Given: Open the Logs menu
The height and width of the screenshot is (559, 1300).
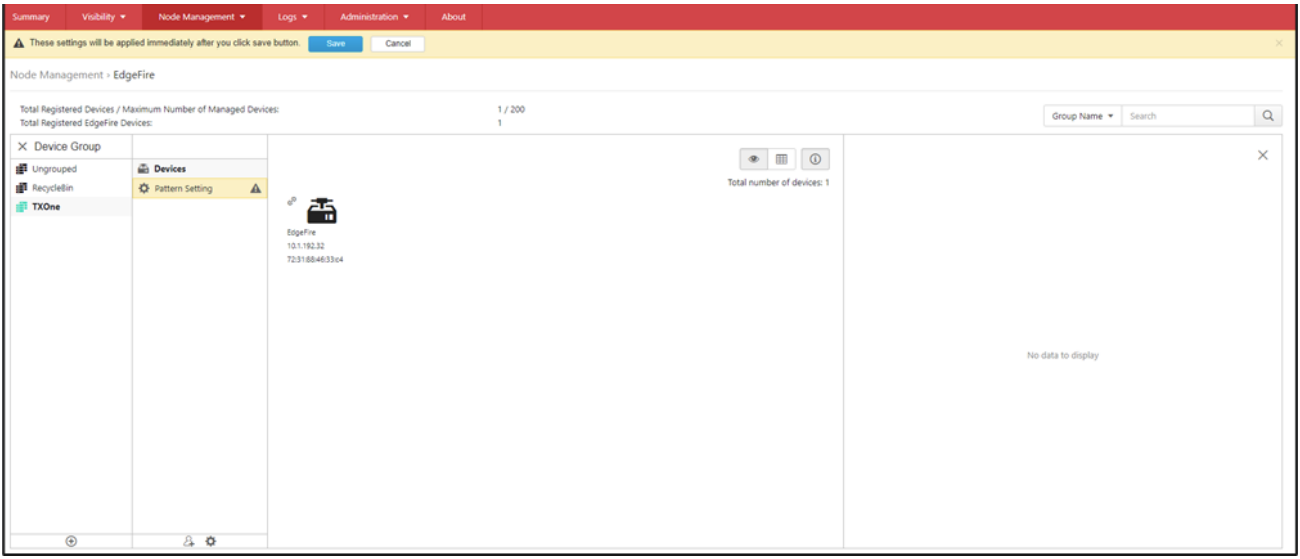Looking at the screenshot, I should point(293,17).
